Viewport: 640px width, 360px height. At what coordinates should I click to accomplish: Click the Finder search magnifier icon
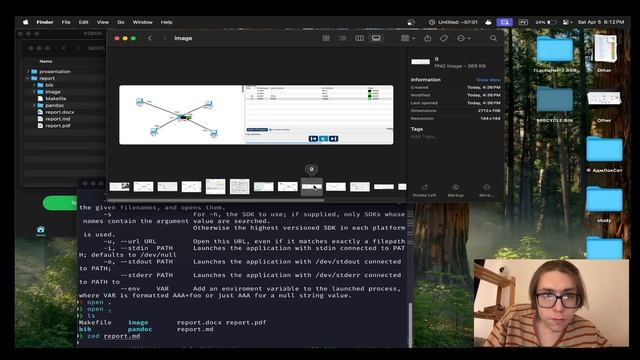pyautogui.click(x=493, y=38)
